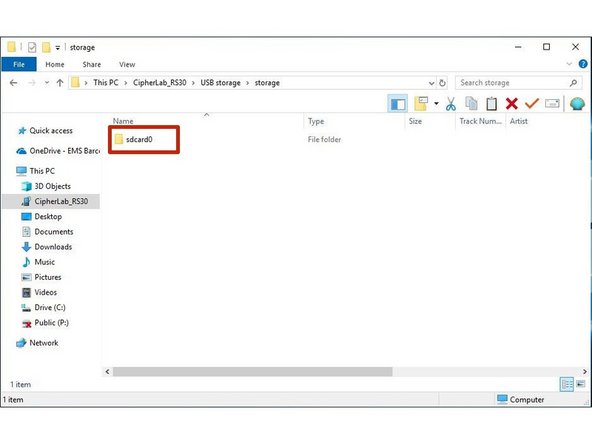Select Desktop in the navigation pane

click(x=42, y=216)
